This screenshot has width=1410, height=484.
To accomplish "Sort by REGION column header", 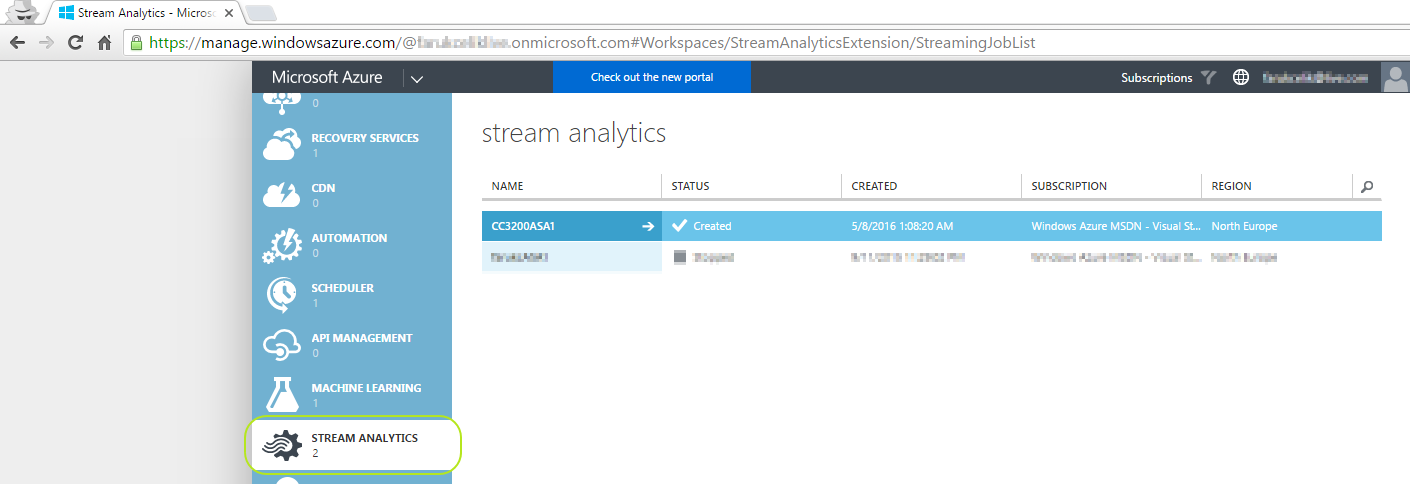I will pyautogui.click(x=1276, y=186).
